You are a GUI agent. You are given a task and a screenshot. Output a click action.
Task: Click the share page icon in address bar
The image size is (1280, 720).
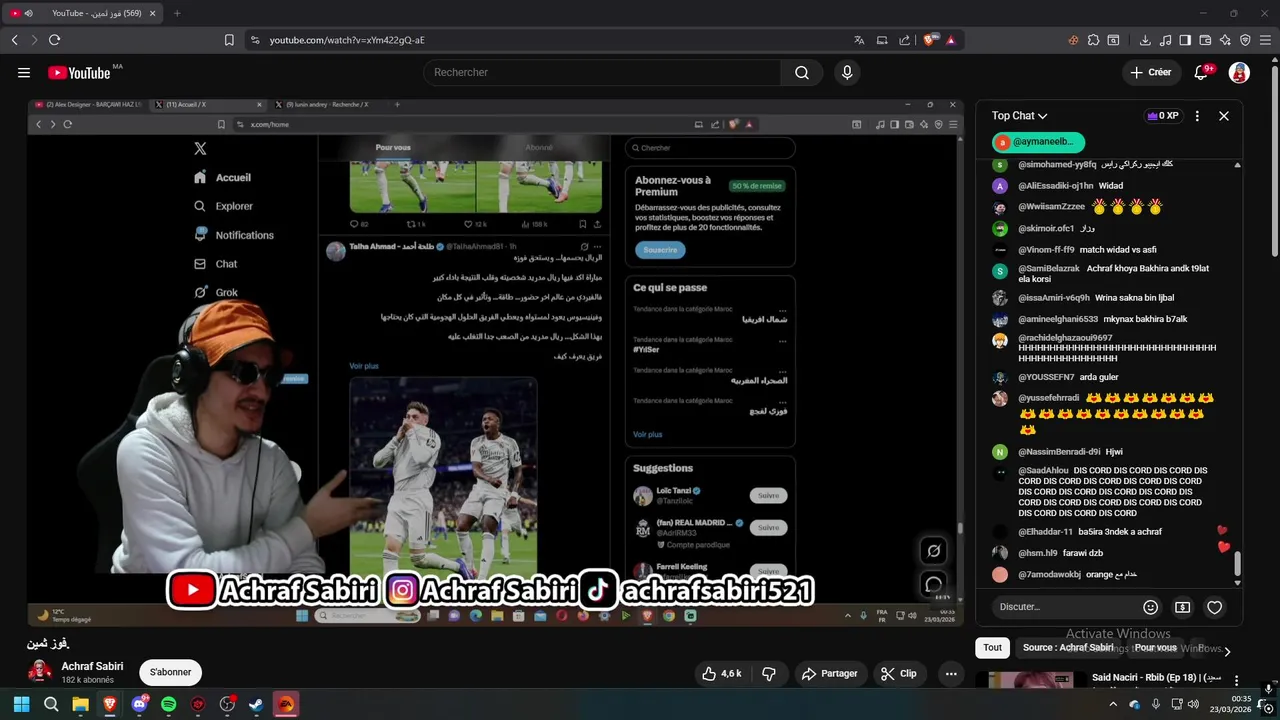tap(905, 40)
